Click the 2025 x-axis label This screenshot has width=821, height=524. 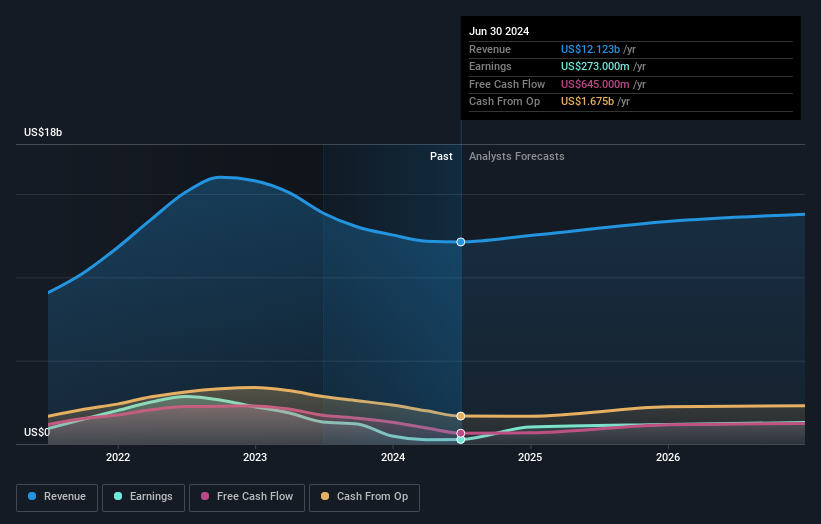[x=530, y=457]
